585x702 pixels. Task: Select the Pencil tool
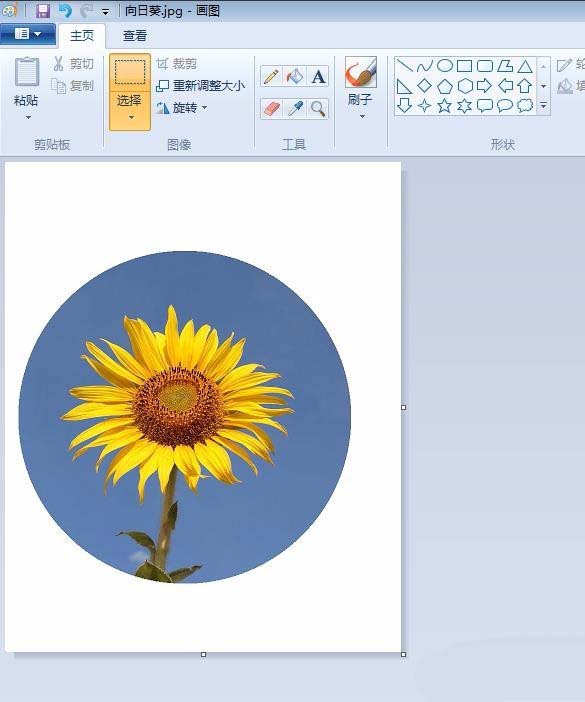[271, 76]
